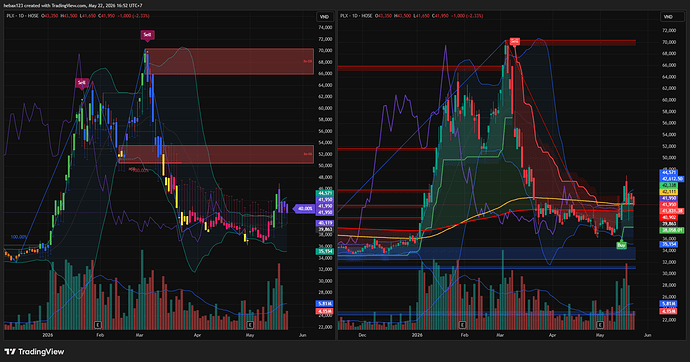Click the Dec label on right chart time axis

click(362, 335)
